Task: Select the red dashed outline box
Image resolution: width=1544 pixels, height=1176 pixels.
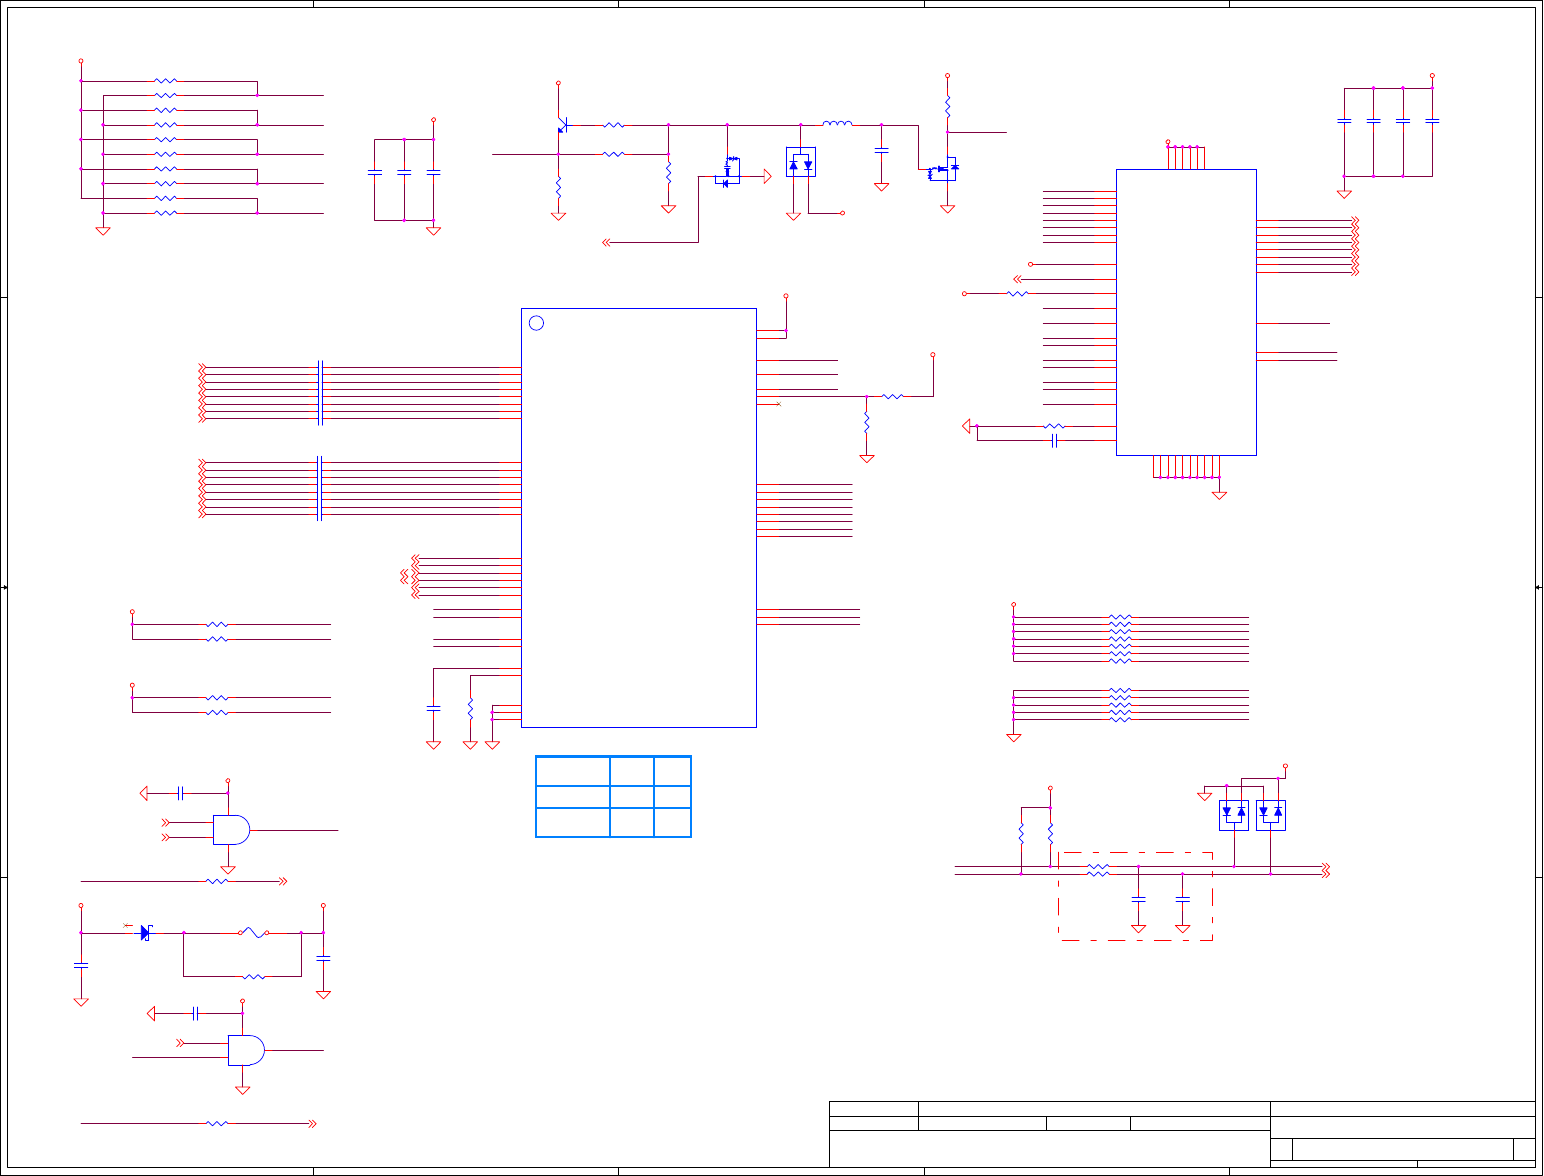Action: (x=1136, y=896)
